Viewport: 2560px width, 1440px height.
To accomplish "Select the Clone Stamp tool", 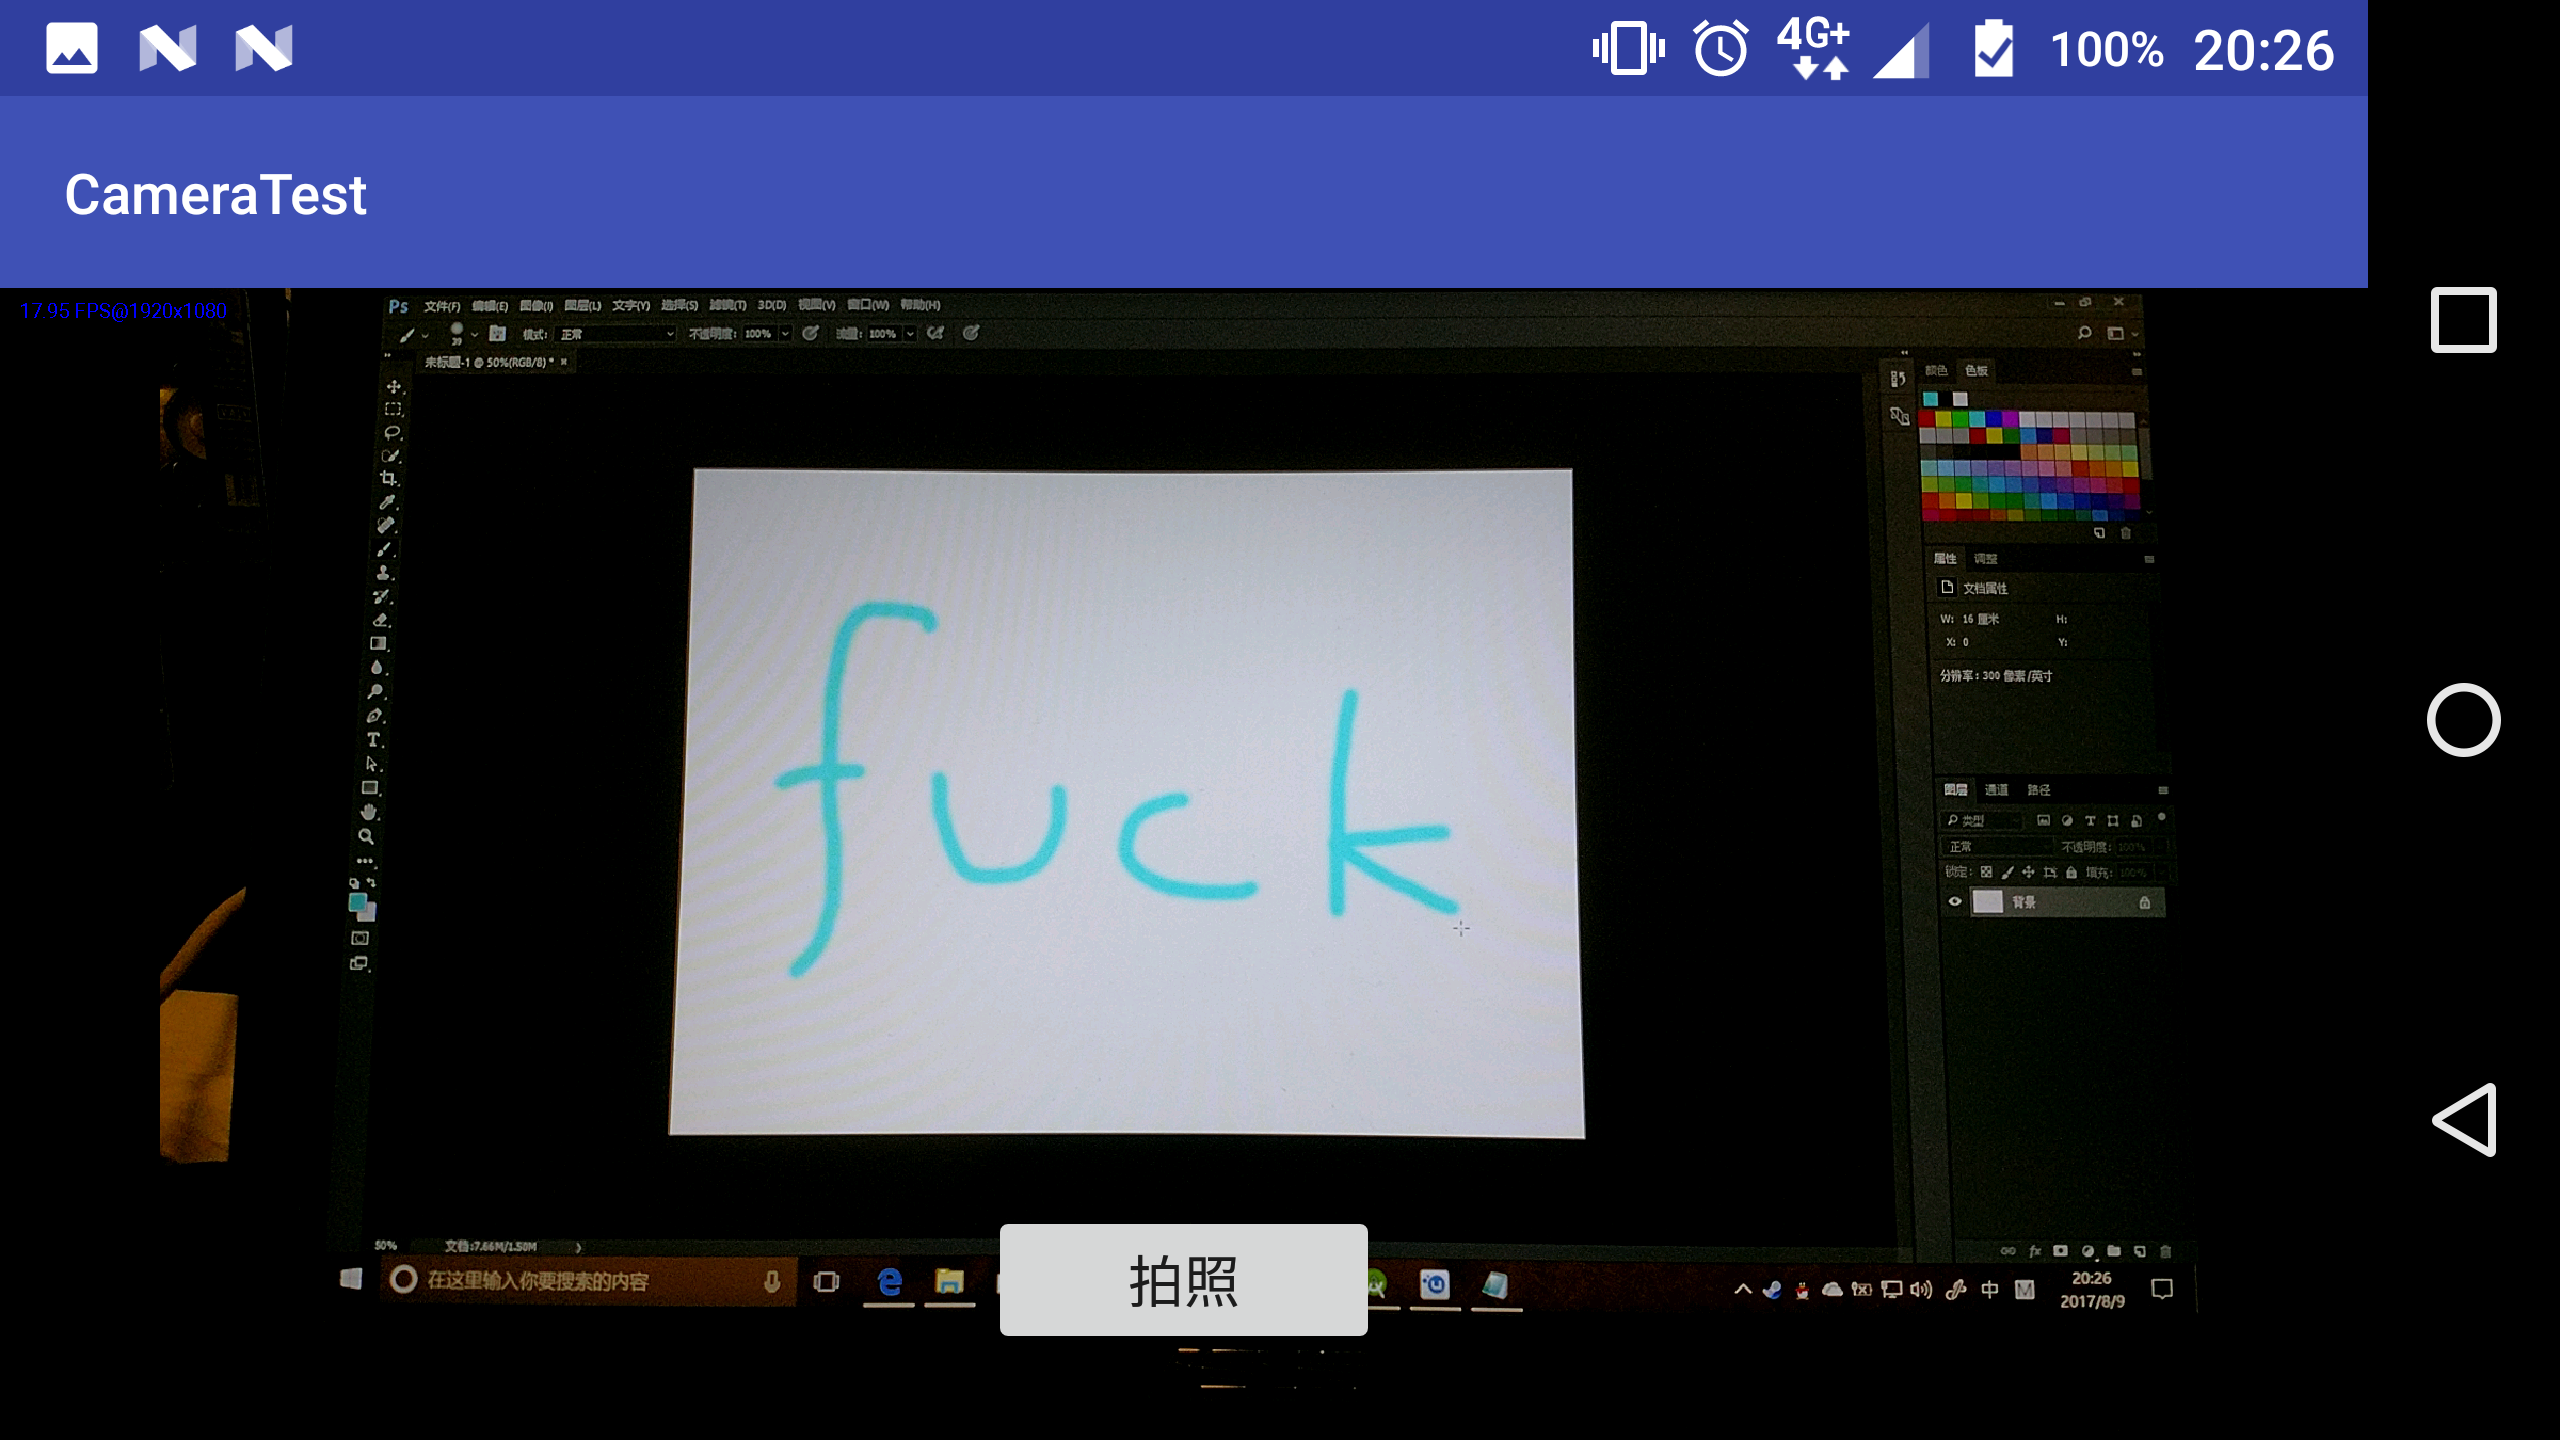I will pyautogui.click(x=383, y=573).
